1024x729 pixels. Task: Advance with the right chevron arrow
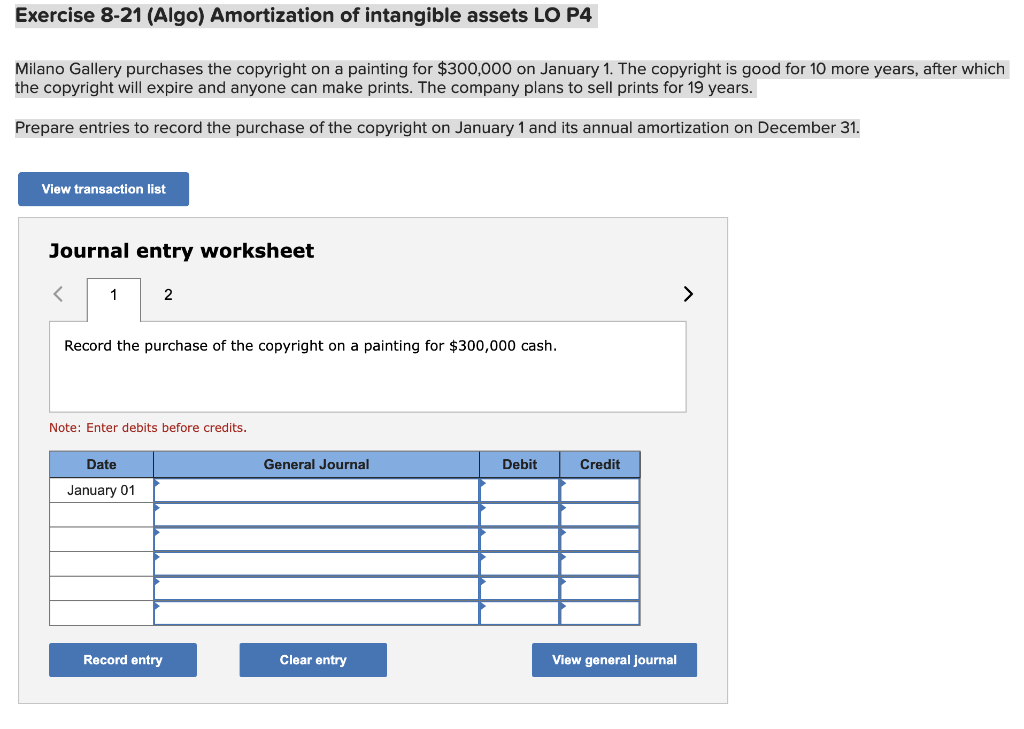[687, 294]
